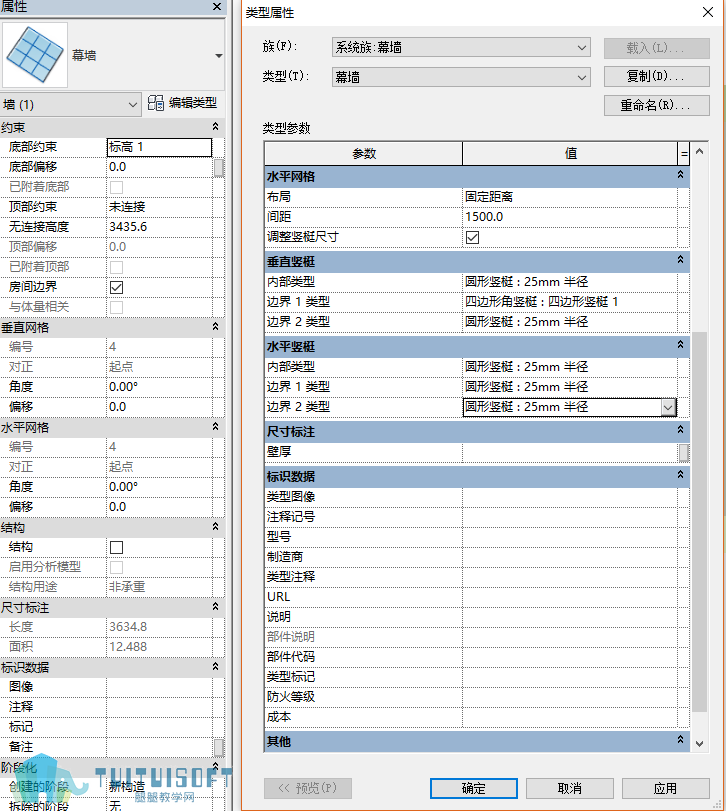
Task: Click the 确定 OK button
Action: pyautogui.click(x=474, y=788)
